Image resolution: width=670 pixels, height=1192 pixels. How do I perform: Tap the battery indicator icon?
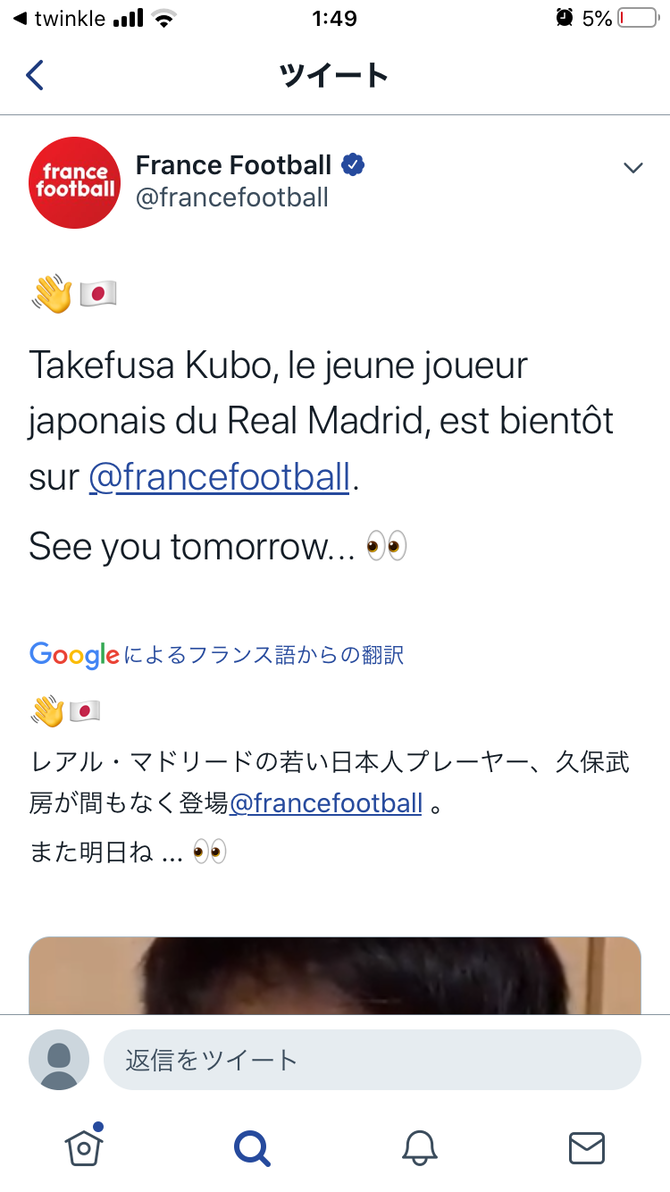(637, 18)
